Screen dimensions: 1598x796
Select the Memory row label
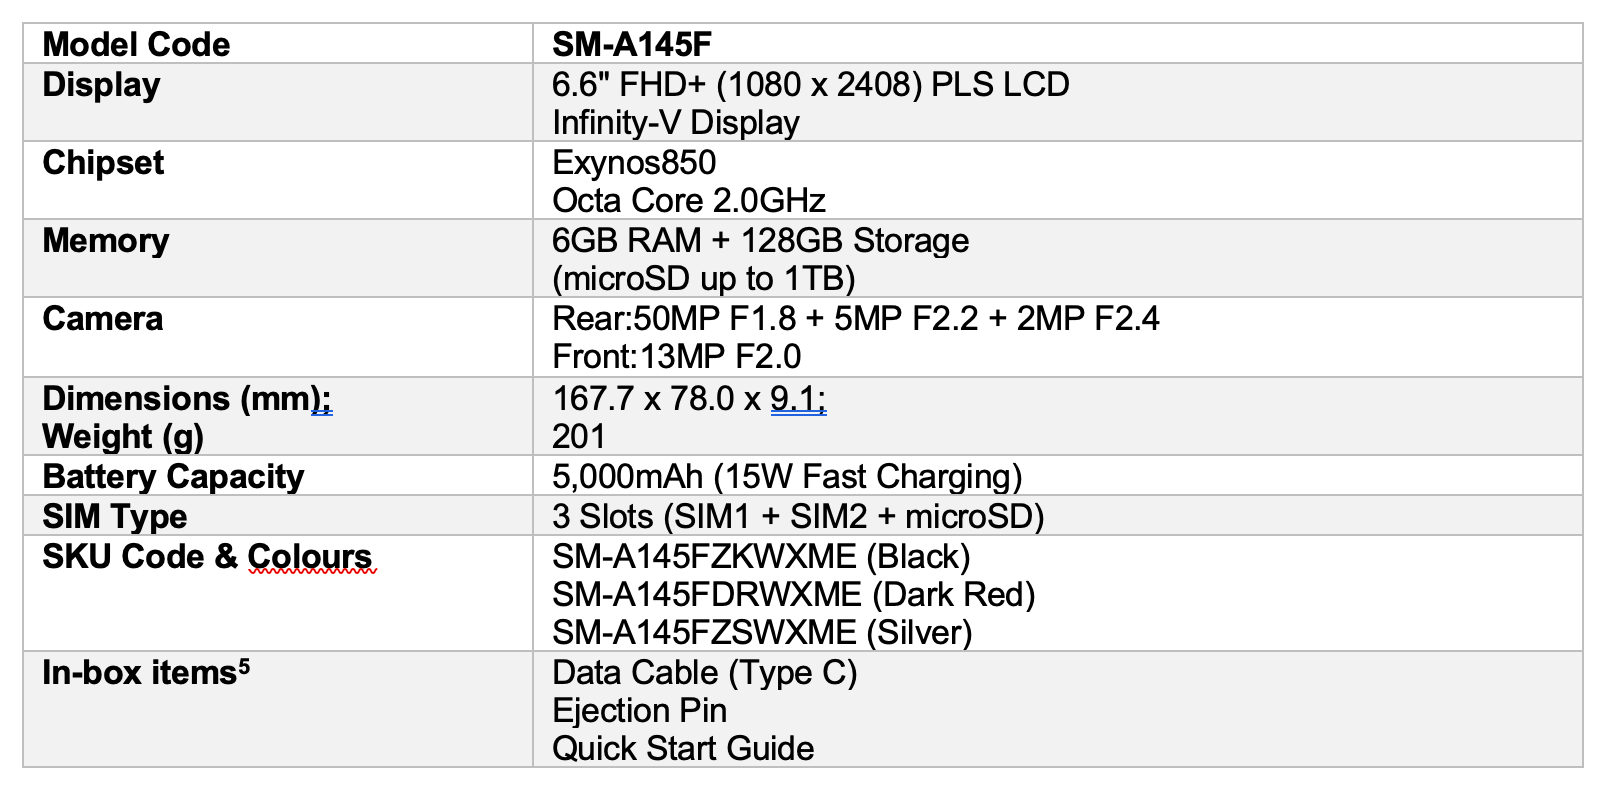[106, 240]
